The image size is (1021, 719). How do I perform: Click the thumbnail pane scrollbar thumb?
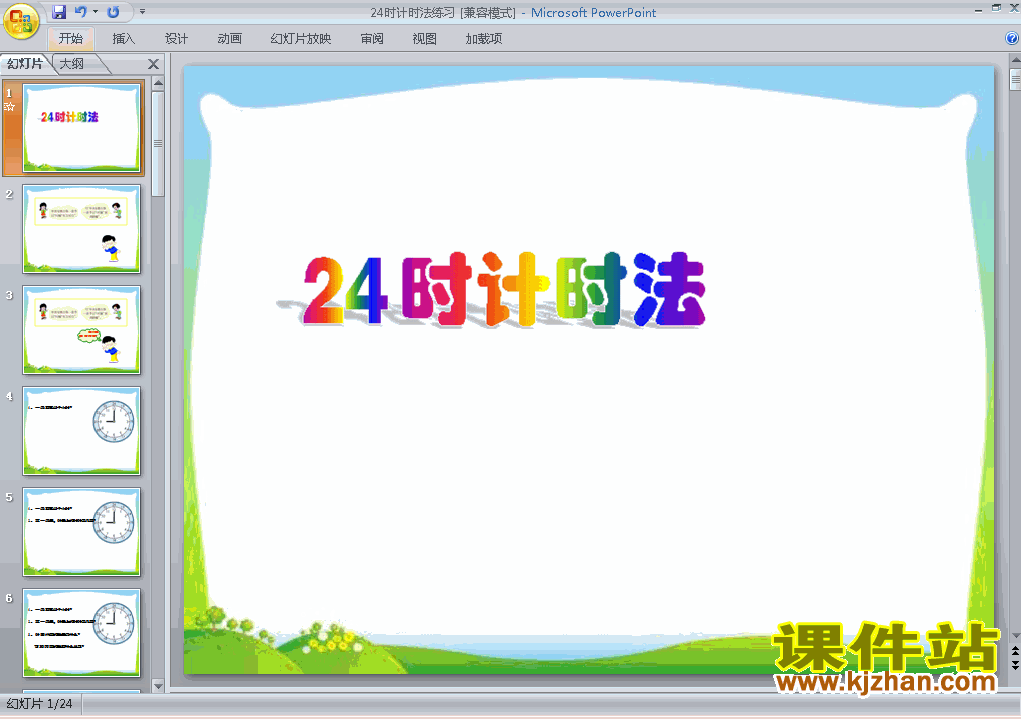tap(158, 143)
